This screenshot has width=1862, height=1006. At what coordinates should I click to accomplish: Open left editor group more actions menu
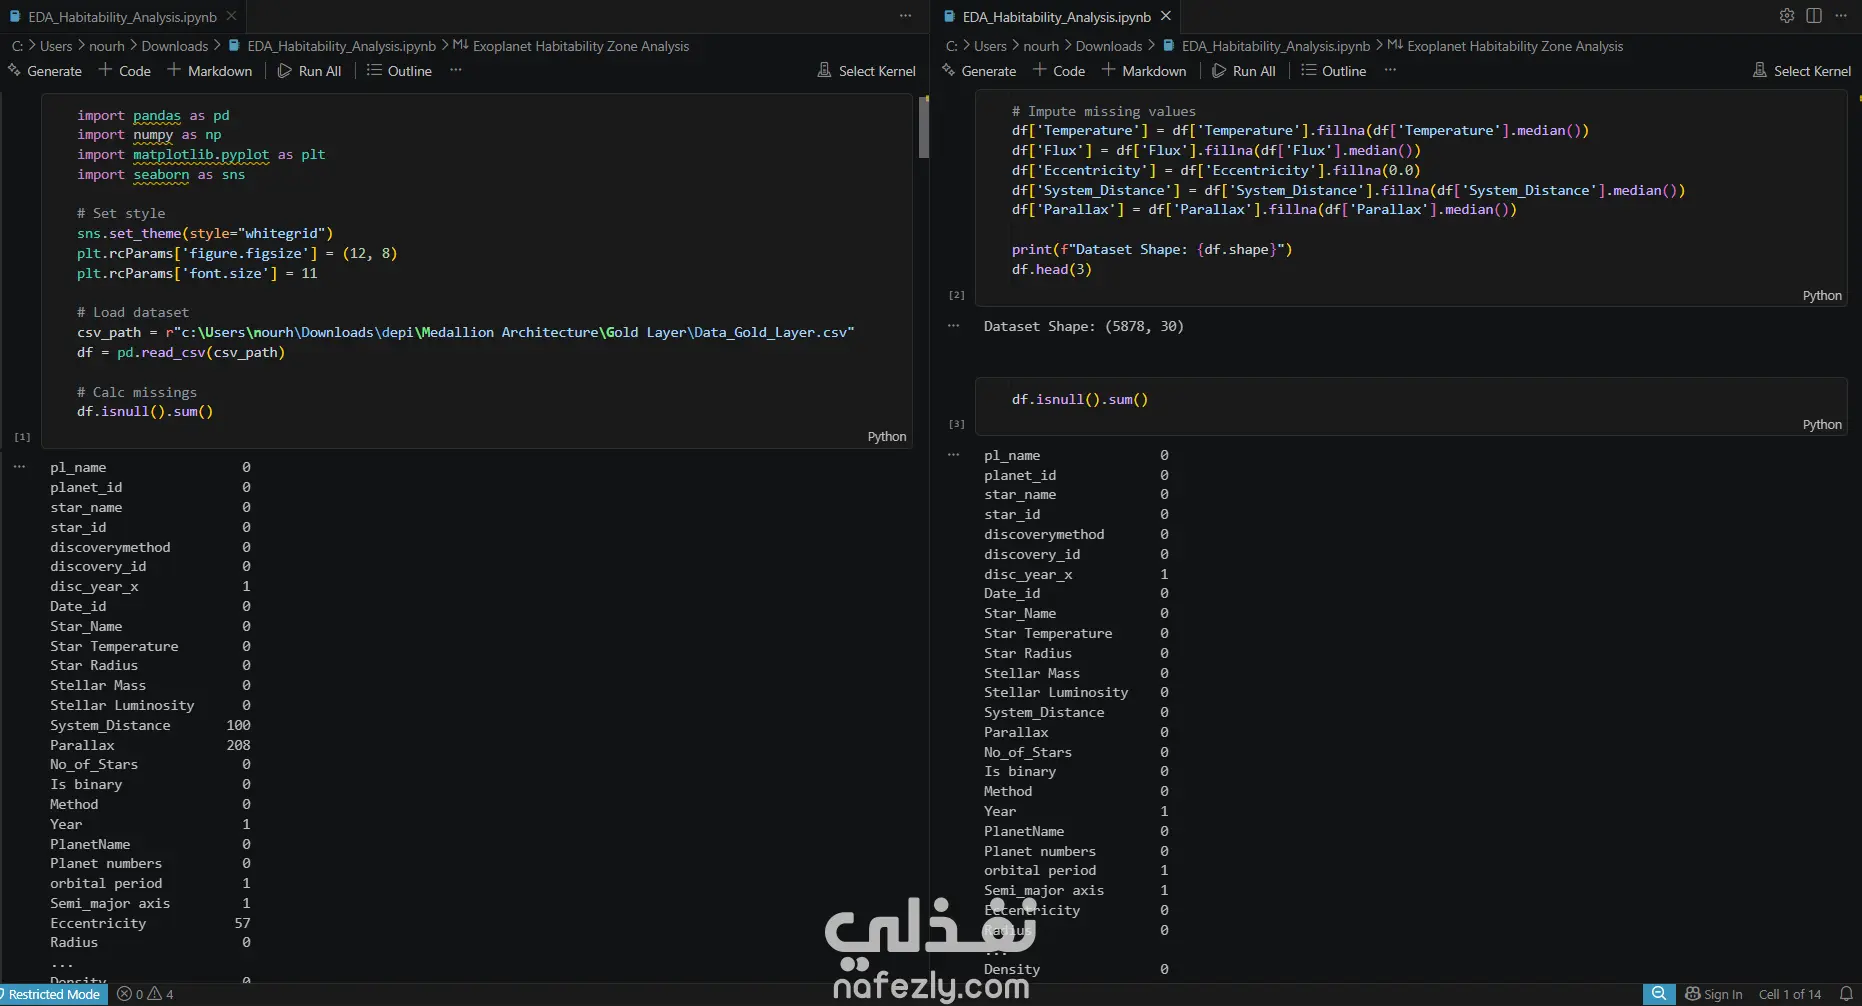click(905, 16)
